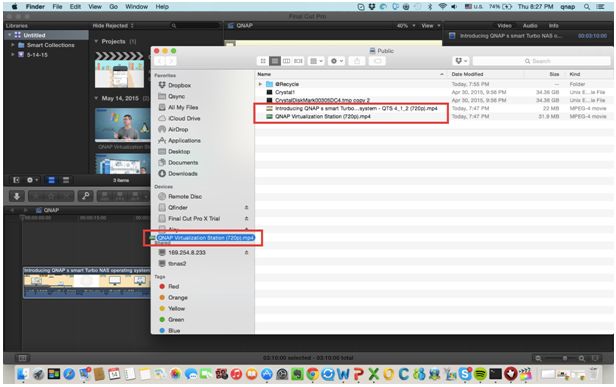Open the Window menu

tap(136, 7)
